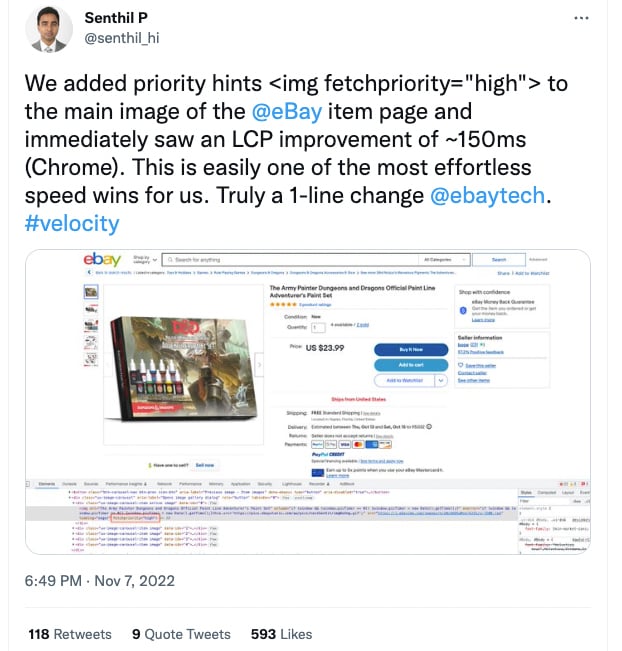Open the @ebaytech mention link
622x651 pixels.
(487, 196)
